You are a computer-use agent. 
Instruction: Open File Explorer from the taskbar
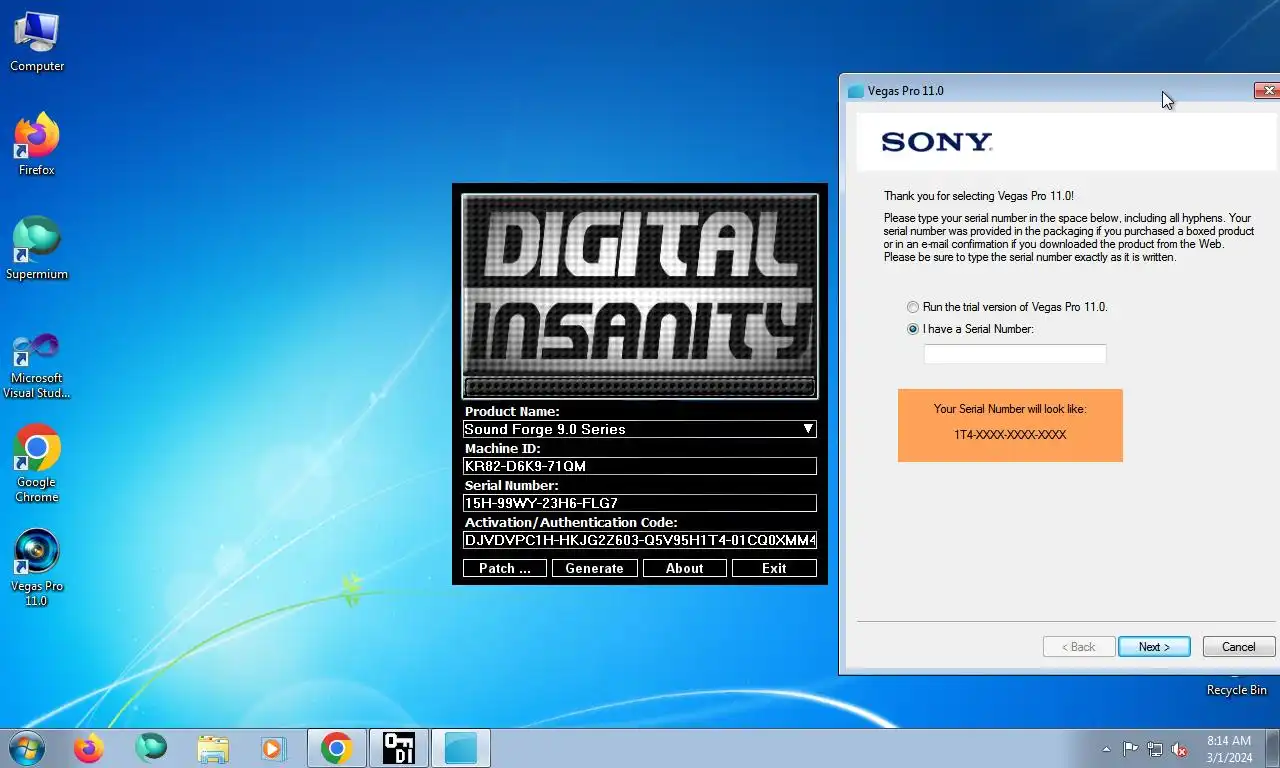[213, 748]
